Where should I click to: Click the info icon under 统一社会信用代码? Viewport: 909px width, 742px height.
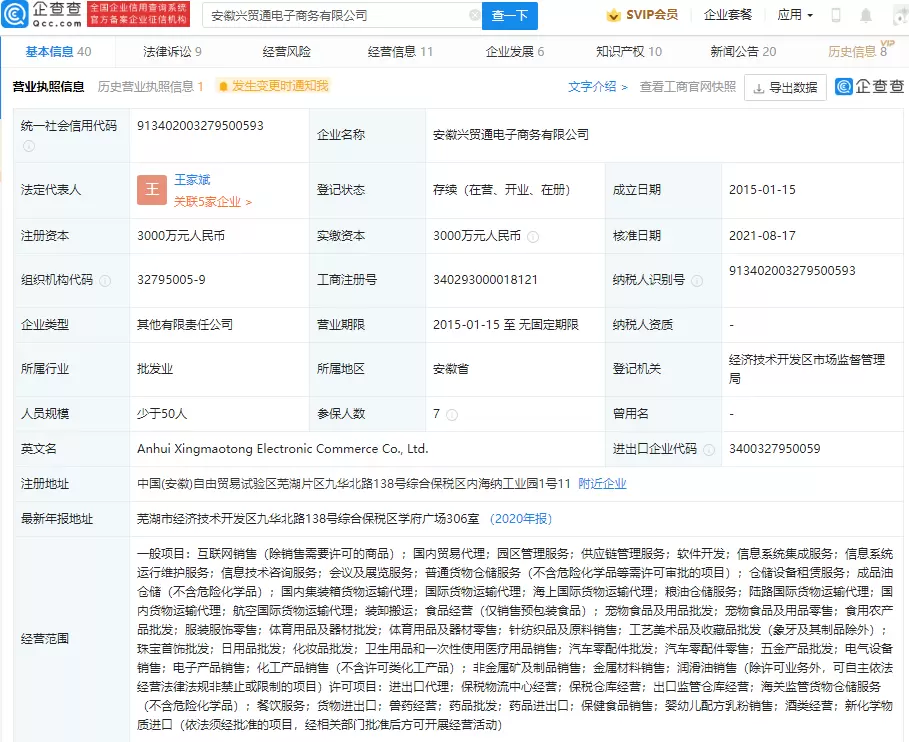[29, 146]
